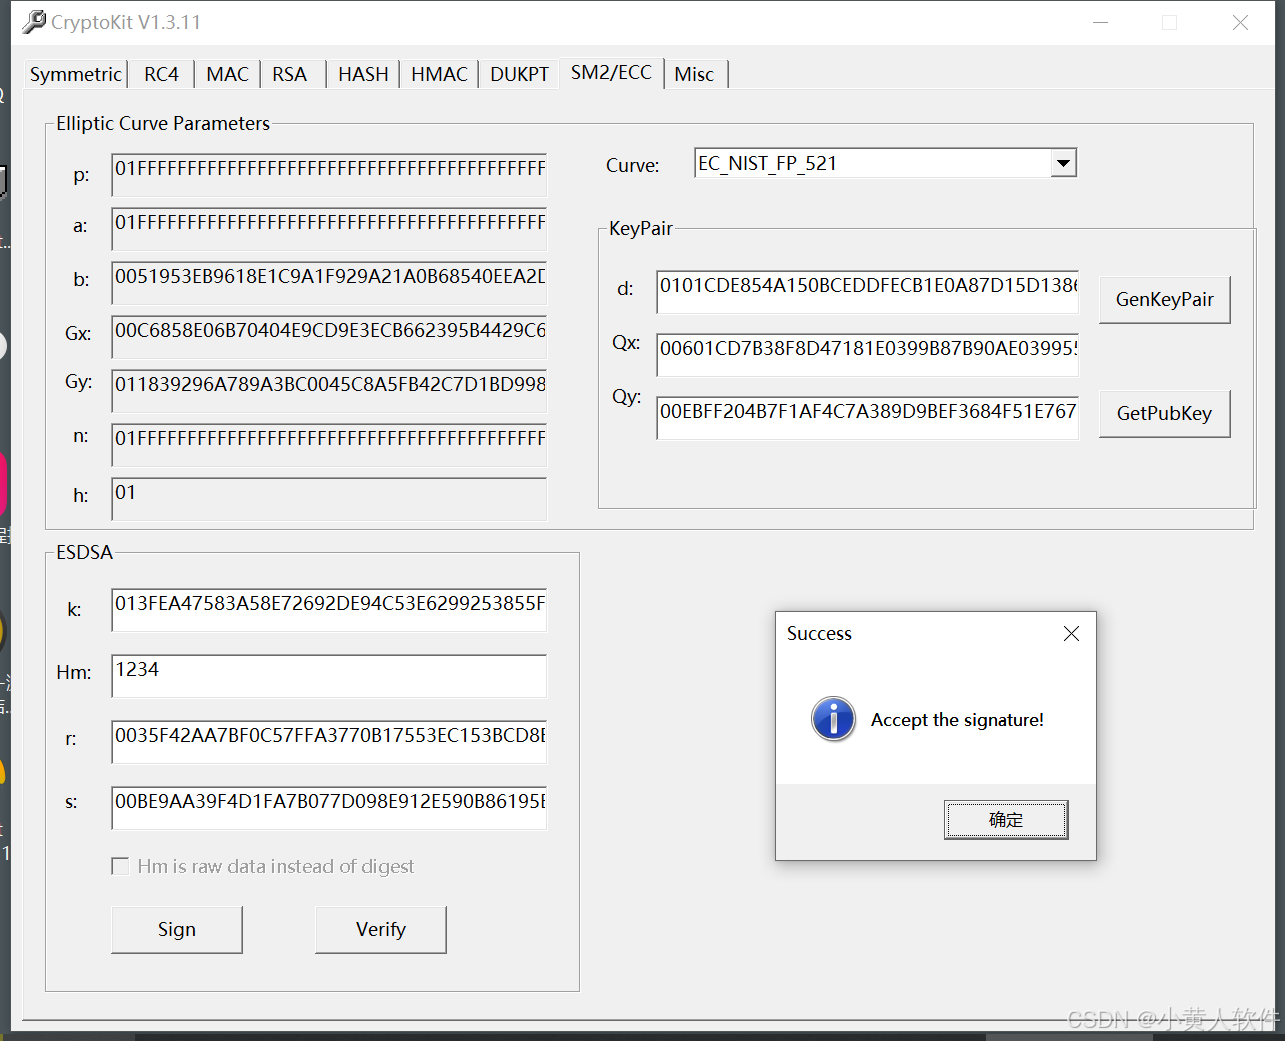
Task: Open the SM2/ECC tab
Action: click(x=611, y=73)
